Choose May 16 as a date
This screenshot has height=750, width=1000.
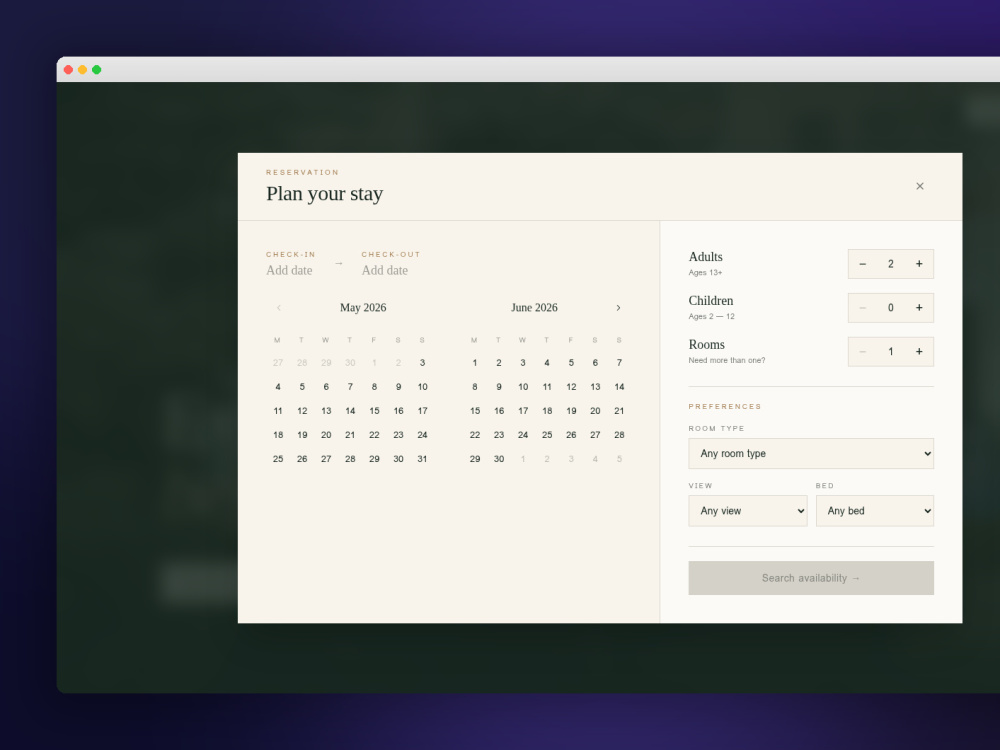399,411
